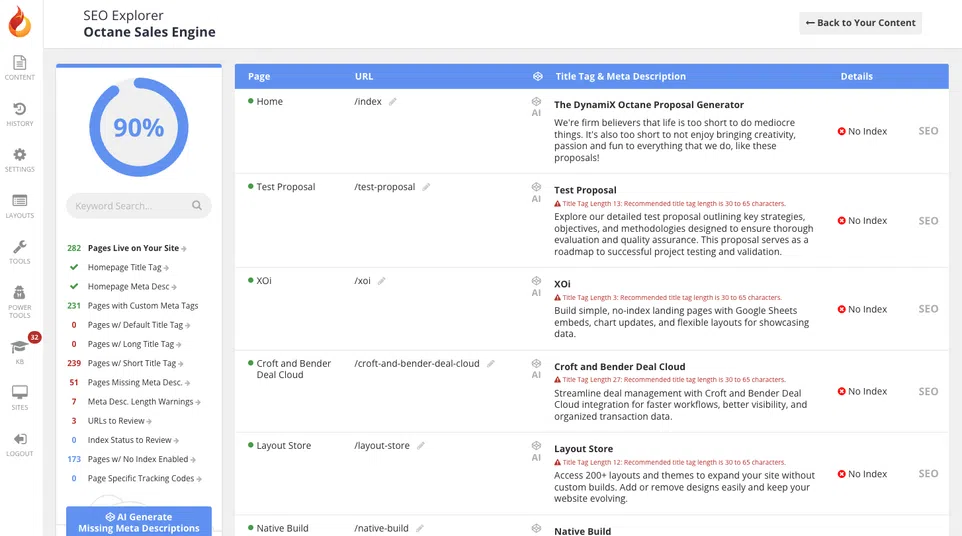This screenshot has height=536, width=962.
Task: Open Layouts in the sidebar
Action: coord(20,206)
